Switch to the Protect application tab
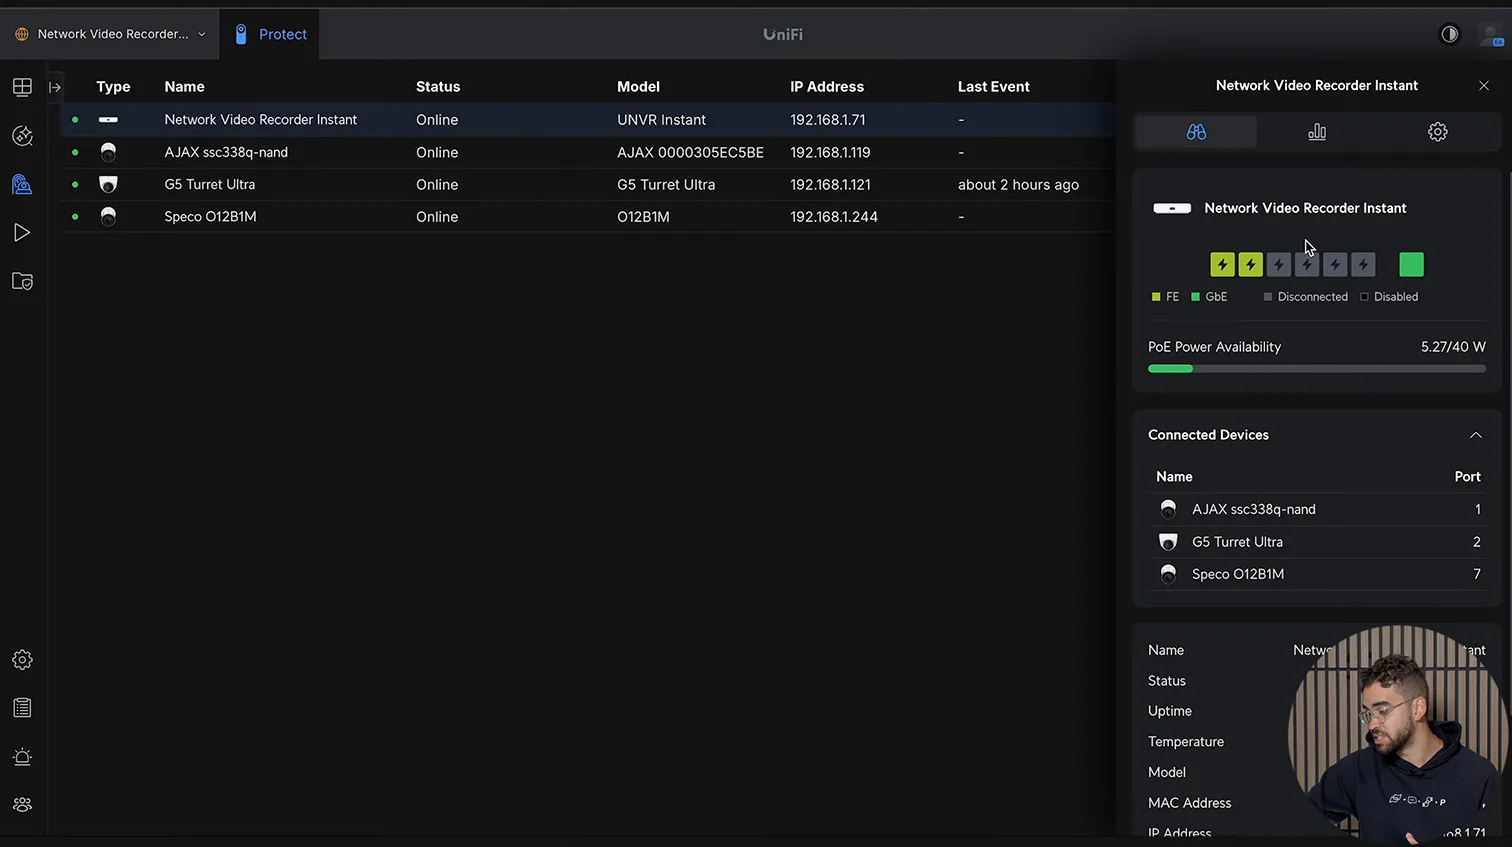 pos(270,34)
